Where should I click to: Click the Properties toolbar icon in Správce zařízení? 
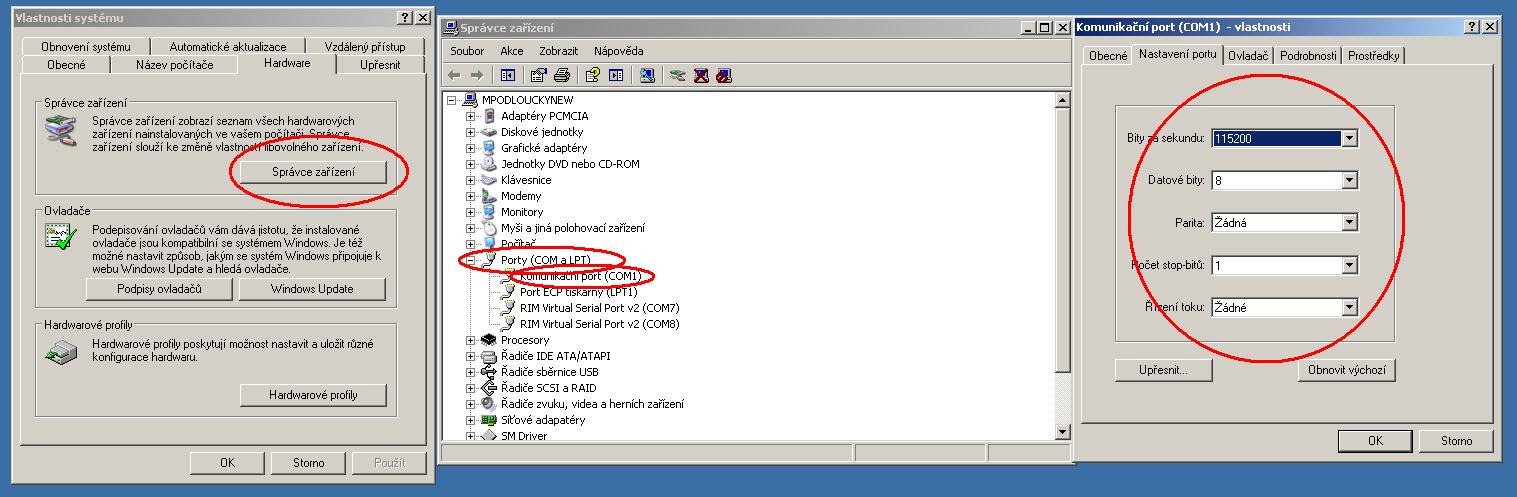coord(540,75)
